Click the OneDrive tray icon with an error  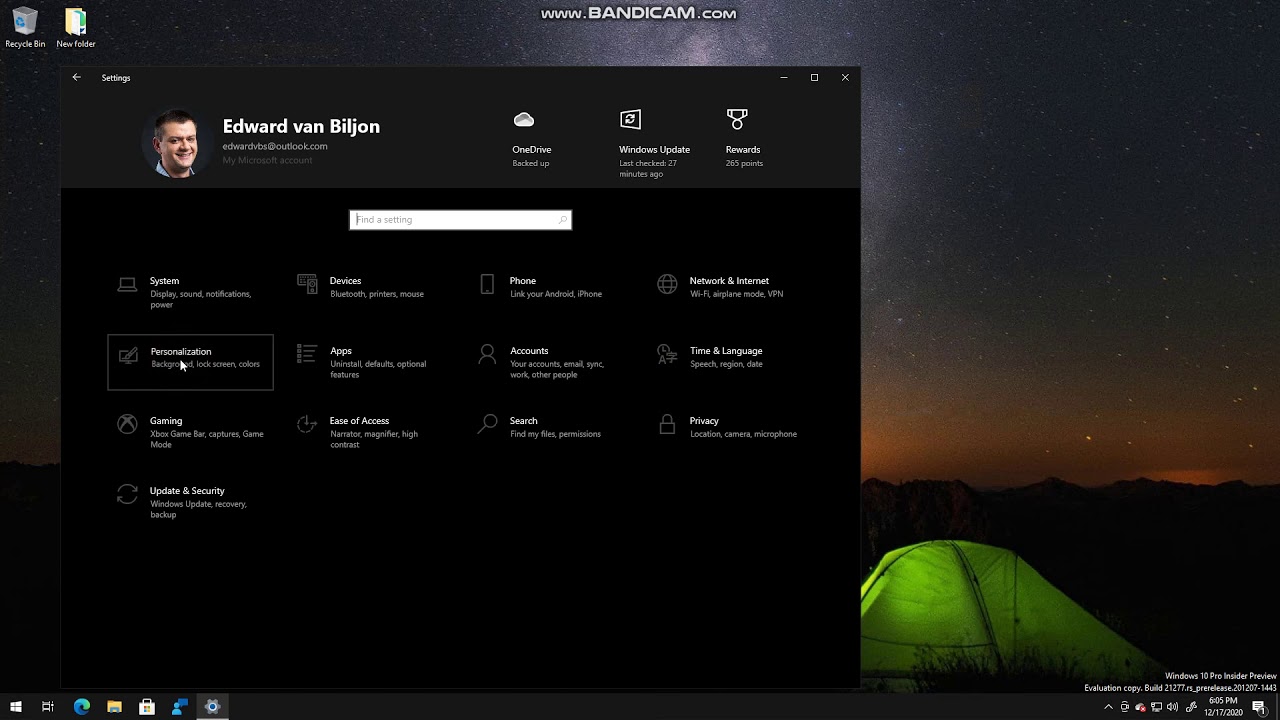pos(1140,707)
